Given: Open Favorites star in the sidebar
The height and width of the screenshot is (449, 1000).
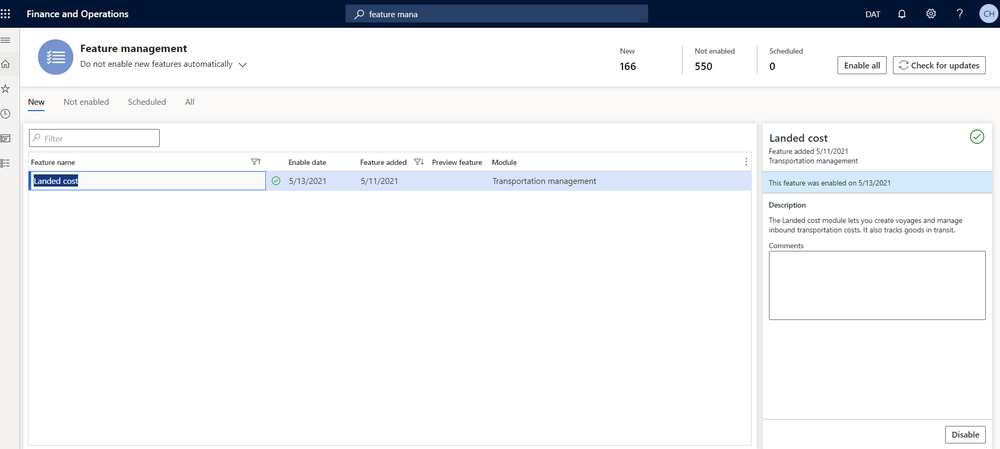Looking at the screenshot, I should click(6, 89).
